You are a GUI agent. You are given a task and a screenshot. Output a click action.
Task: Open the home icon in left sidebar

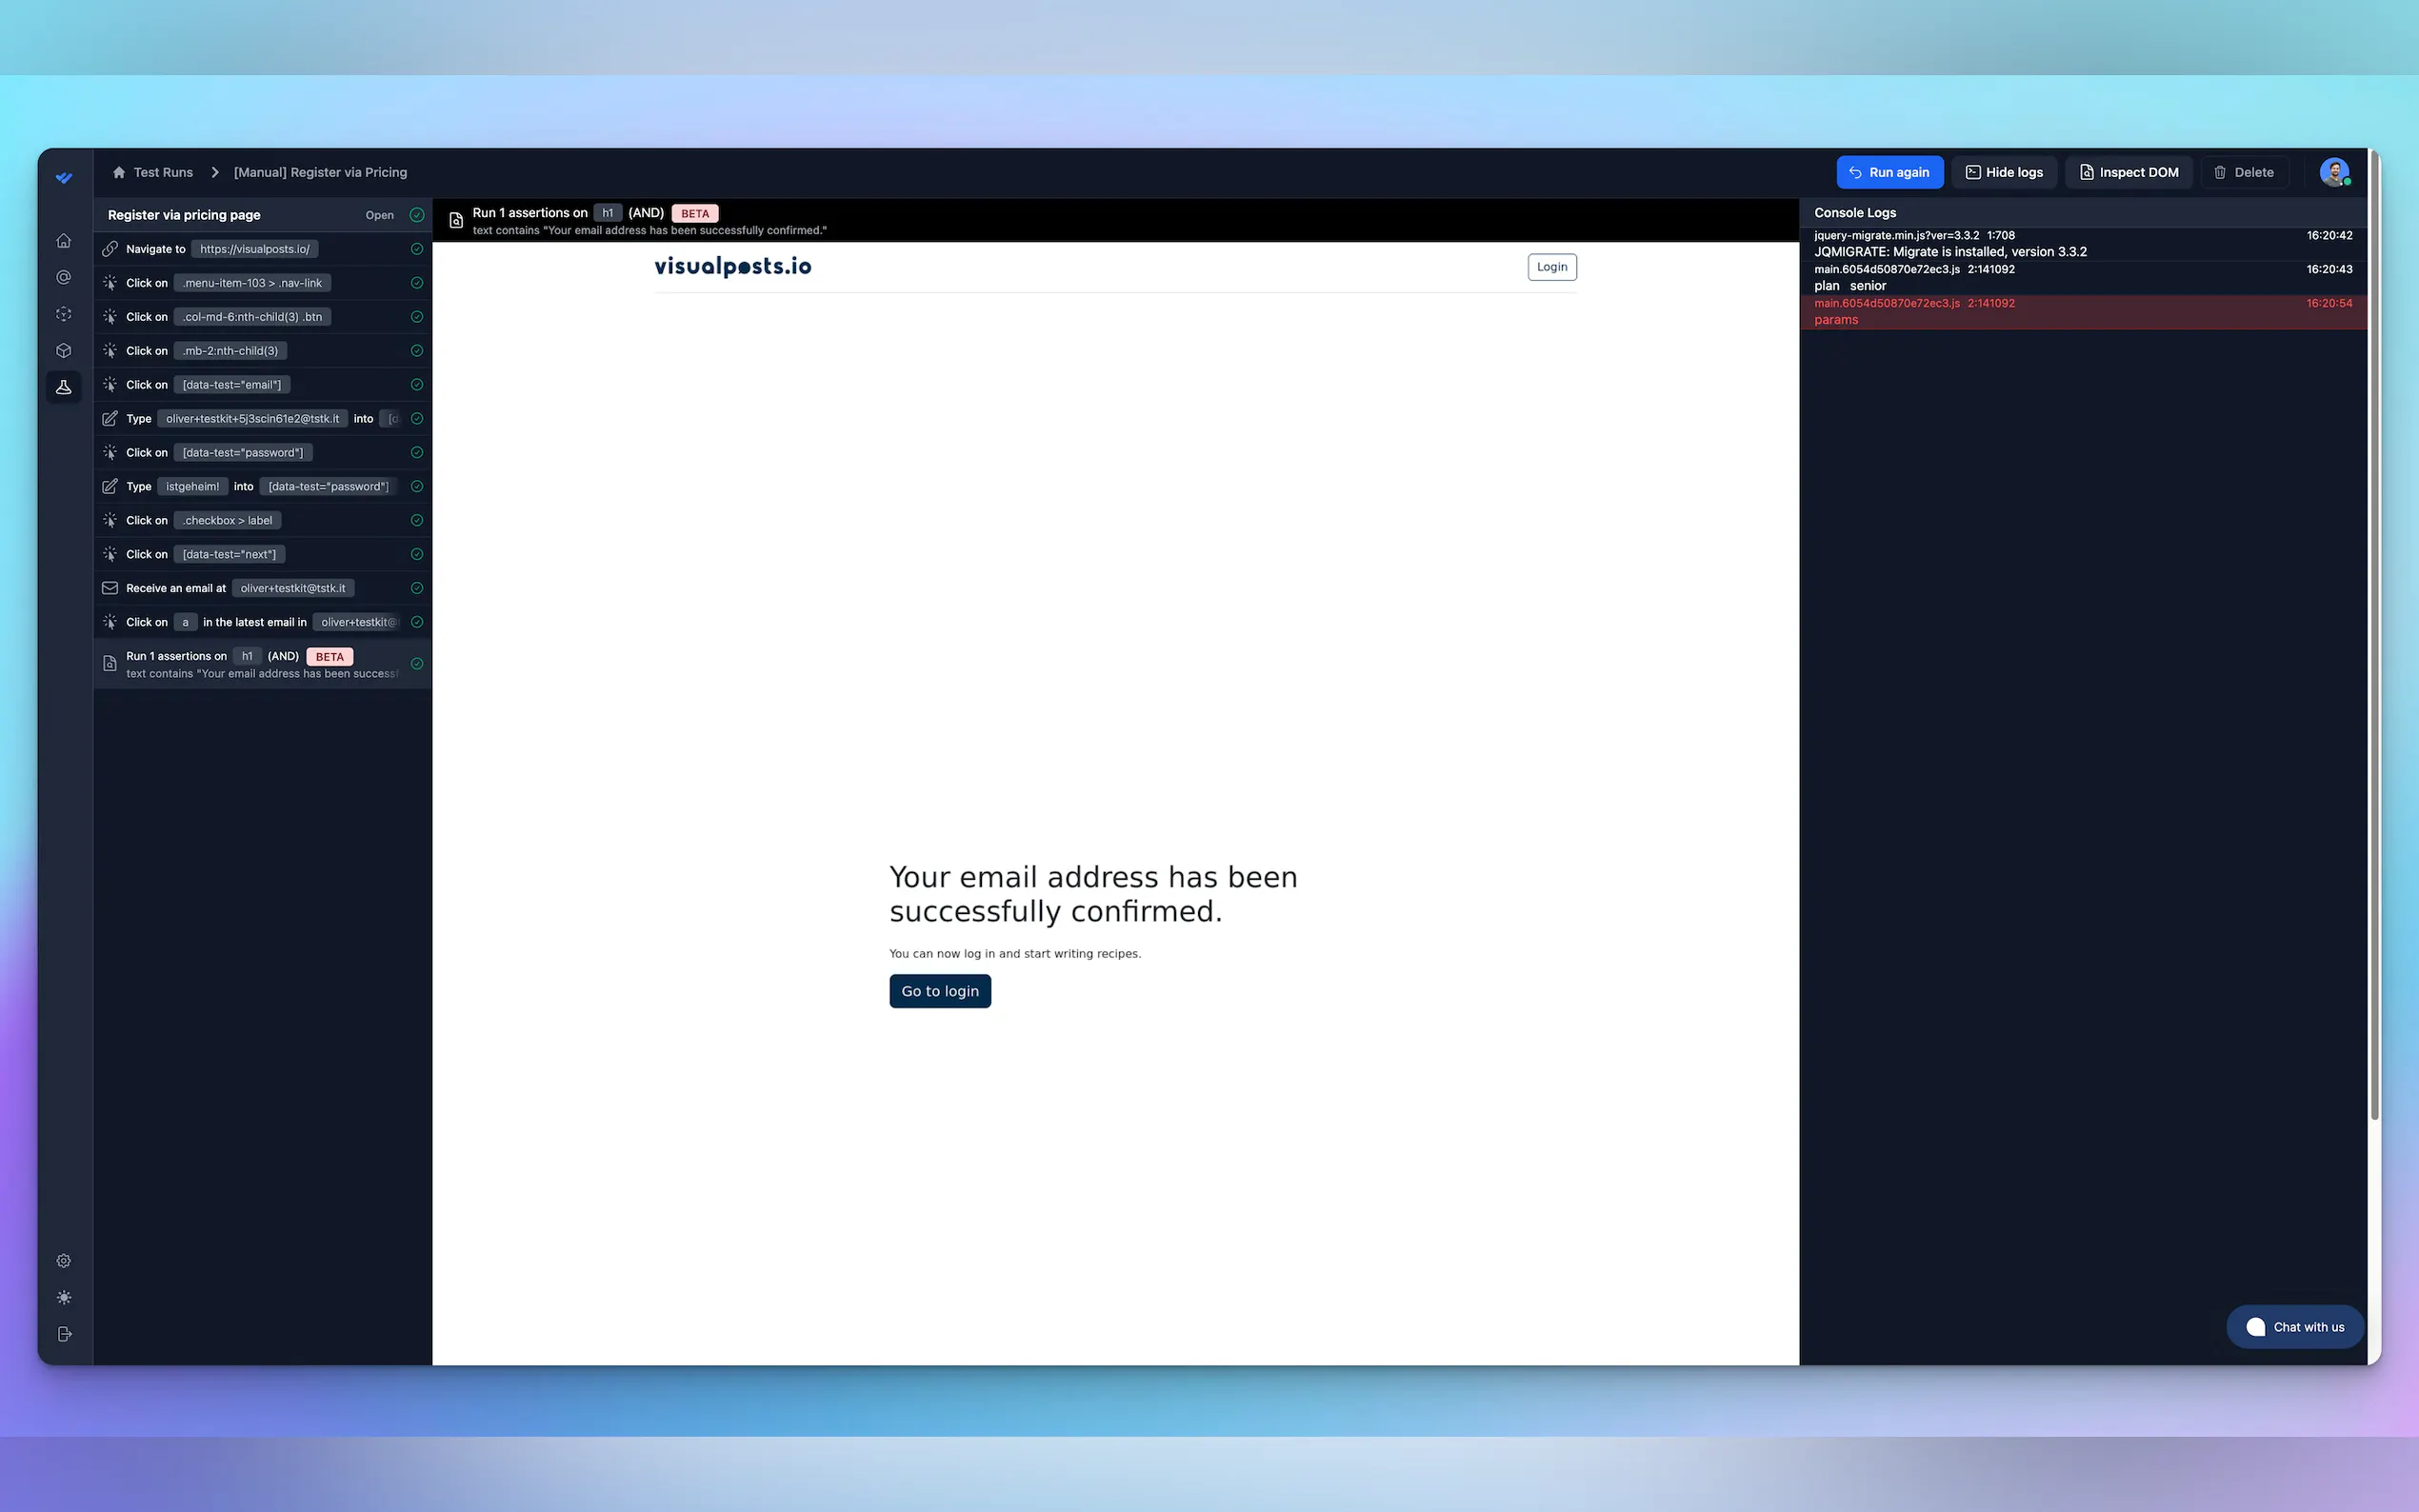coord(64,241)
